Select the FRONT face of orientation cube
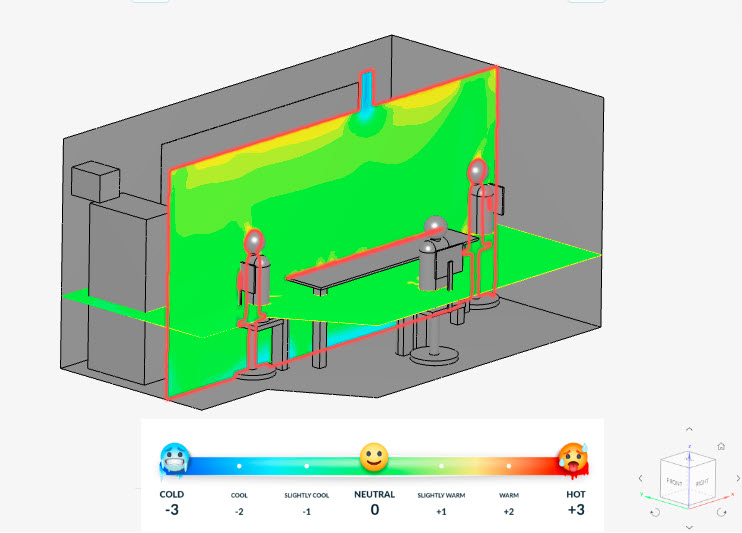742x533 pixels. pos(675,482)
